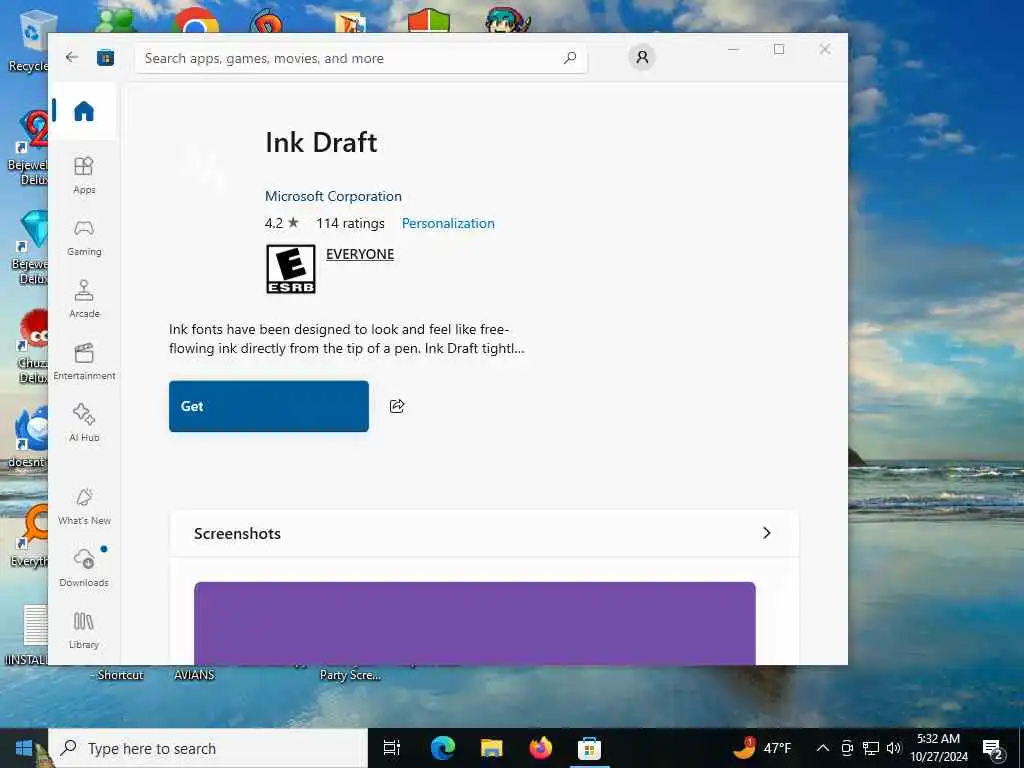Image resolution: width=1024 pixels, height=768 pixels.
Task: Launch Firefox from the taskbar
Action: point(540,748)
